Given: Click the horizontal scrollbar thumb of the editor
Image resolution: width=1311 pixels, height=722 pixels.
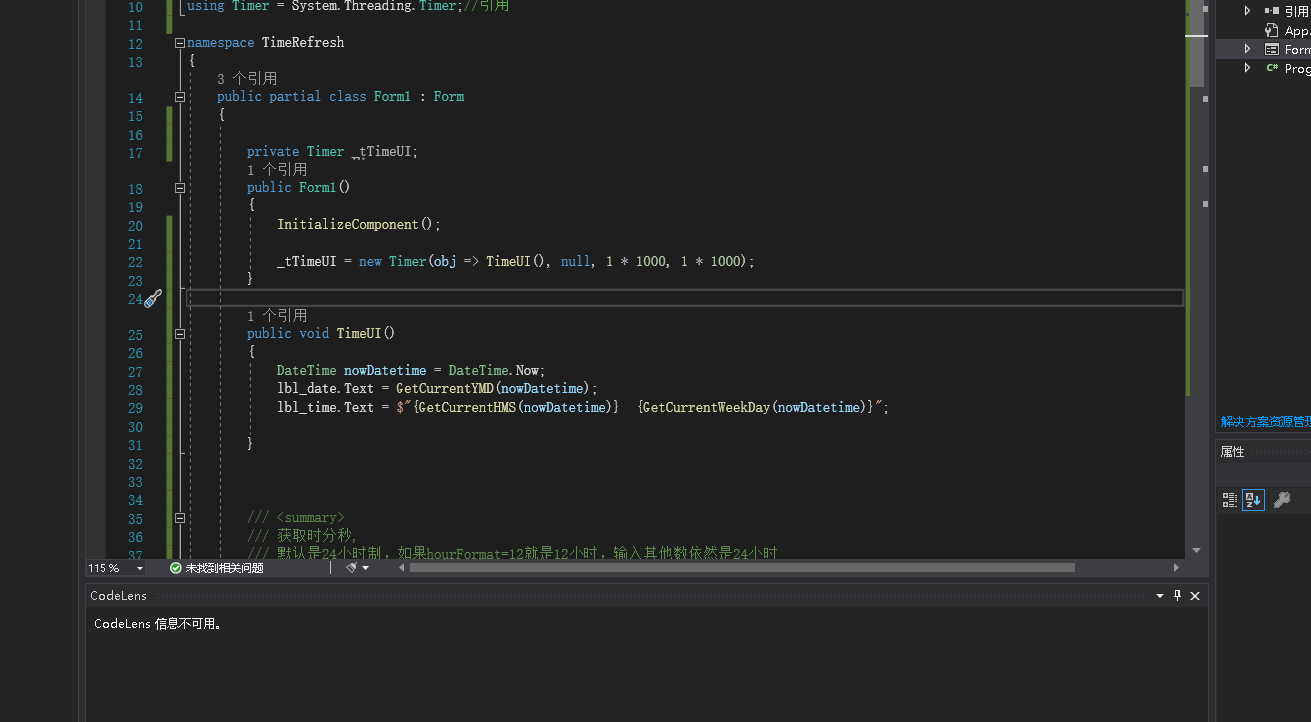Looking at the screenshot, I should pyautogui.click(x=742, y=568).
